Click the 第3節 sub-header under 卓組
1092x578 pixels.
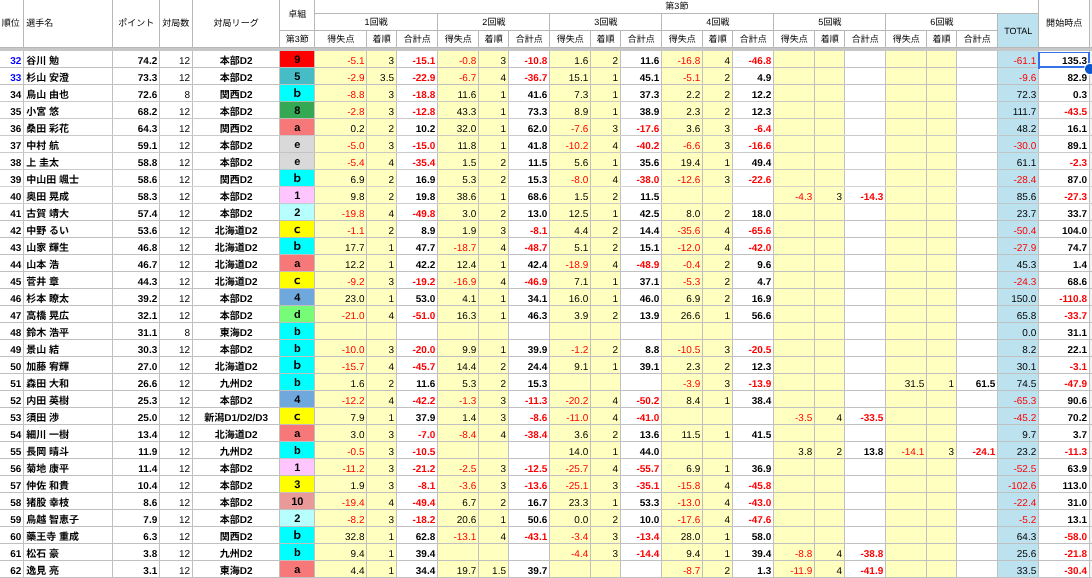pyautogui.click(x=297, y=39)
